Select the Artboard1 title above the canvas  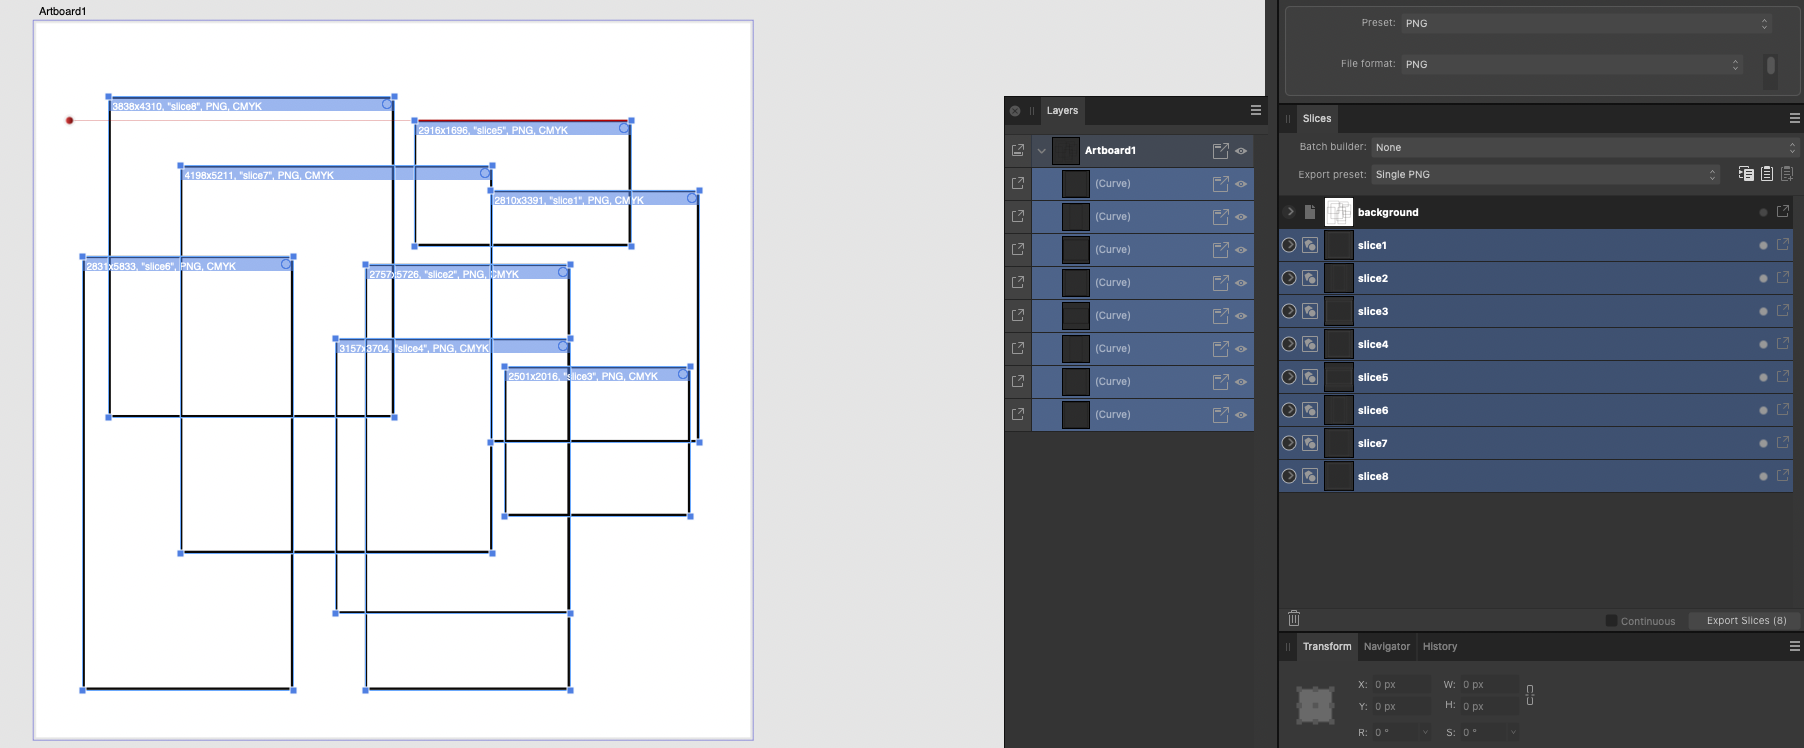[62, 11]
